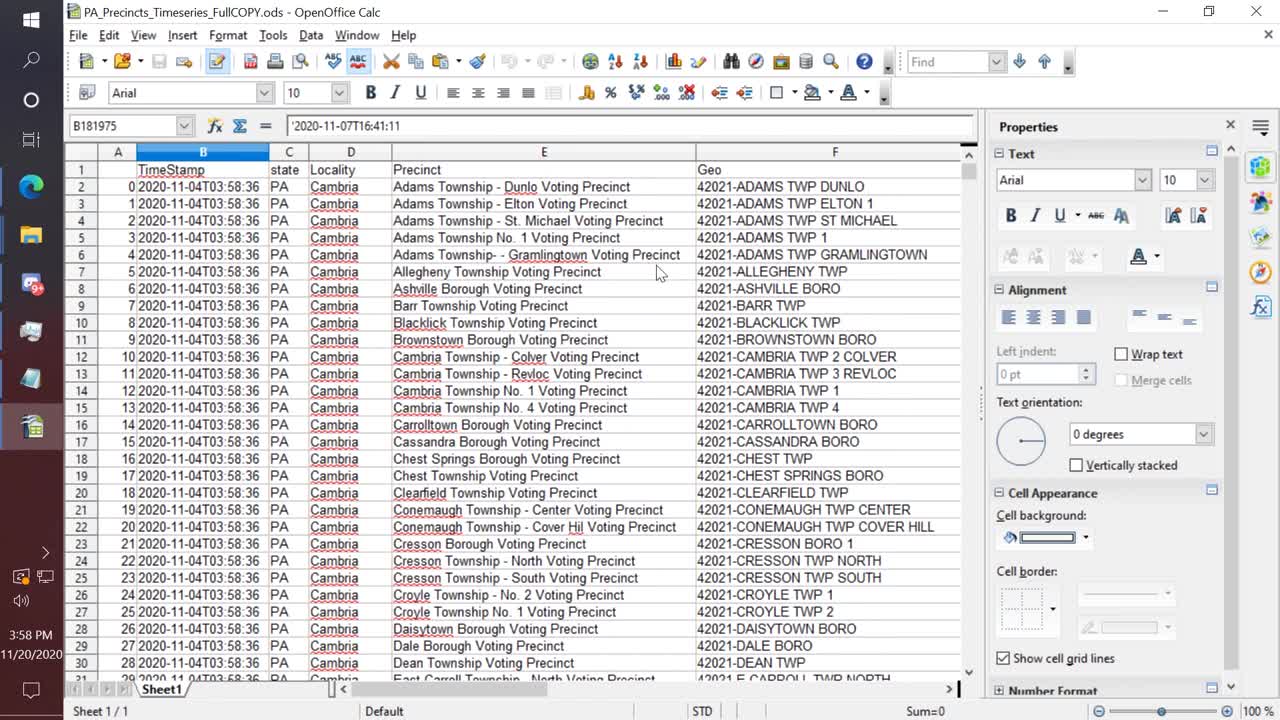Open the sidebar Styles and Formatting deck
Image resolution: width=1280 pixels, height=720 pixels.
1260,202
